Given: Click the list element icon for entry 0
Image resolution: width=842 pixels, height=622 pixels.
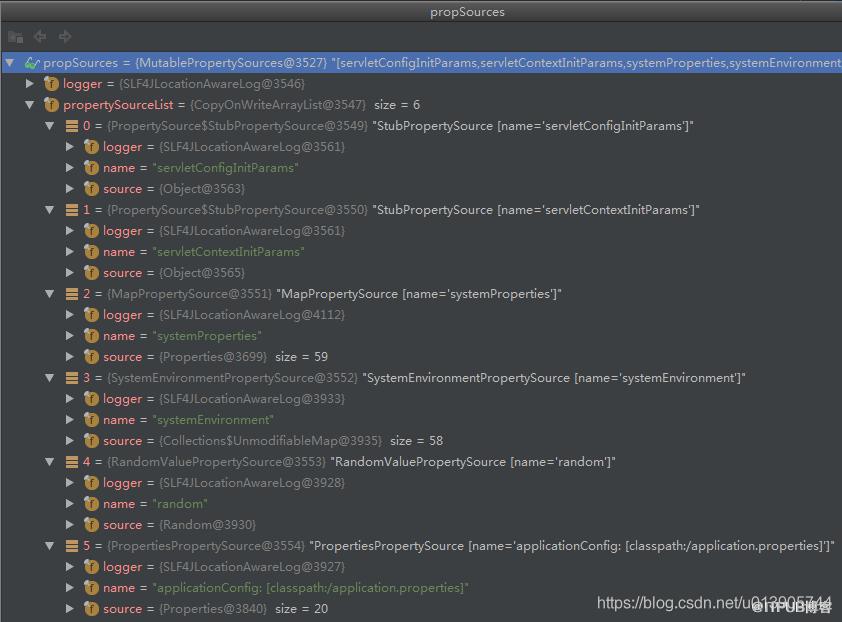Looking at the screenshot, I should (x=71, y=126).
